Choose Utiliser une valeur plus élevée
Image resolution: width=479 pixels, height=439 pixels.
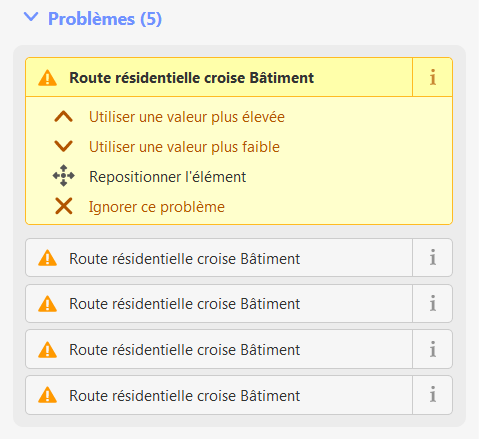(187, 117)
